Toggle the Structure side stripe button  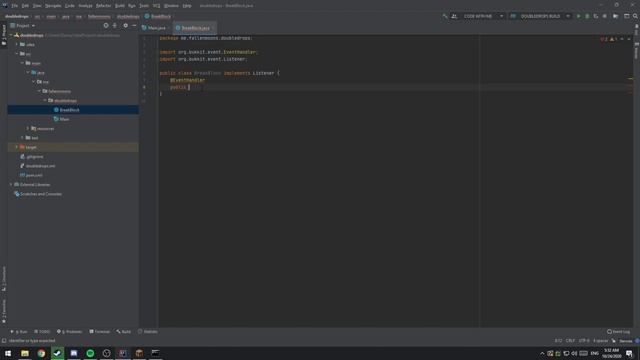(4, 279)
